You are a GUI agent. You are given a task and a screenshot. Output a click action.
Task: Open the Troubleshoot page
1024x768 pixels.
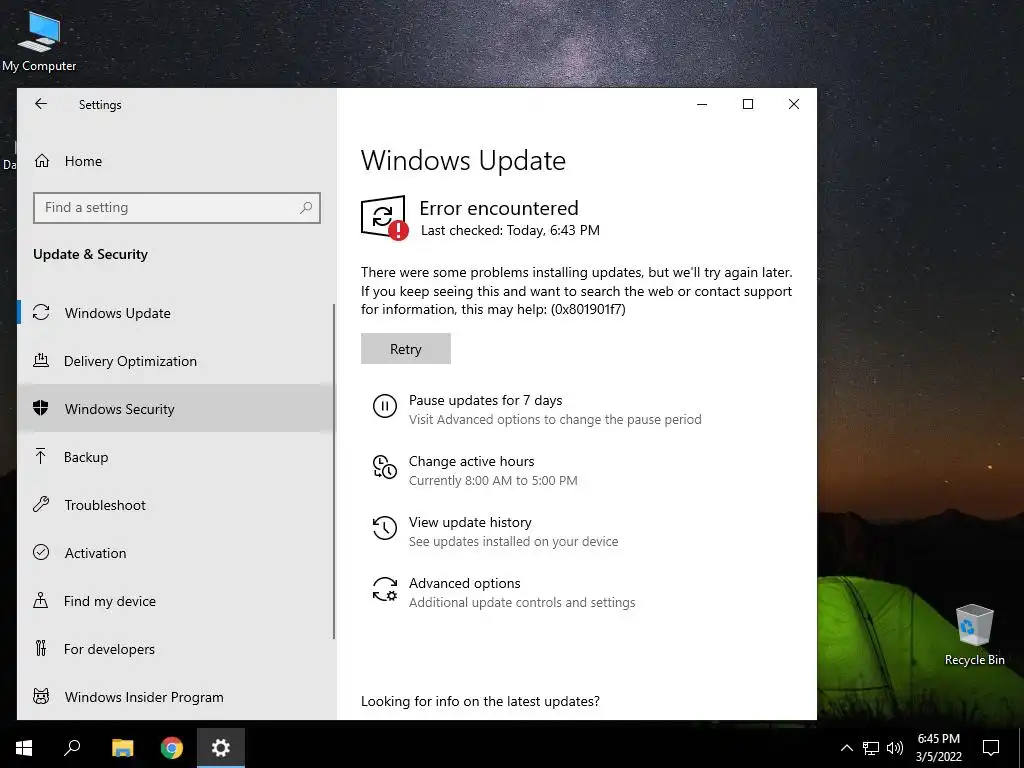coord(176,505)
